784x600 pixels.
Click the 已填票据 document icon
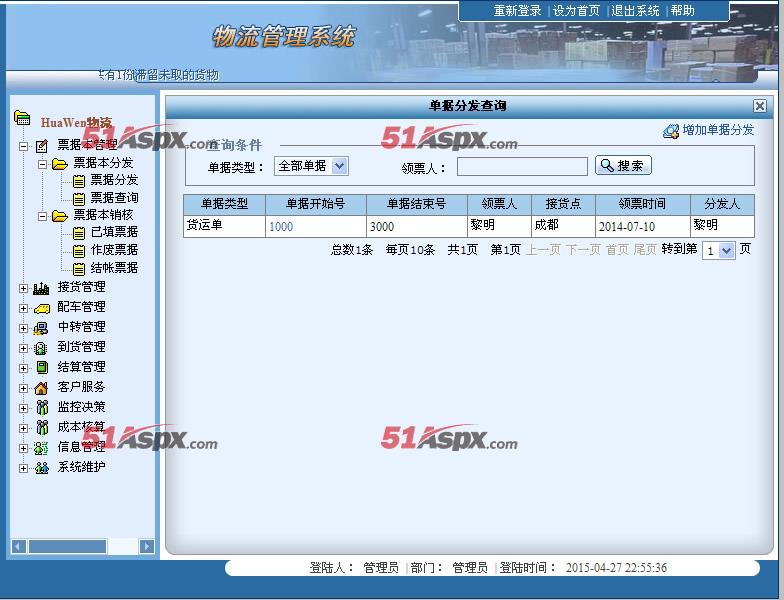[x=78, y=233]
